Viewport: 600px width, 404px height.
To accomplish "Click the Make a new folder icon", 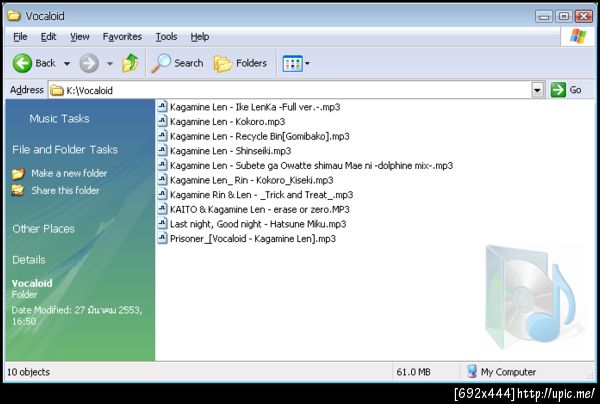I will [x=18, y=174].
